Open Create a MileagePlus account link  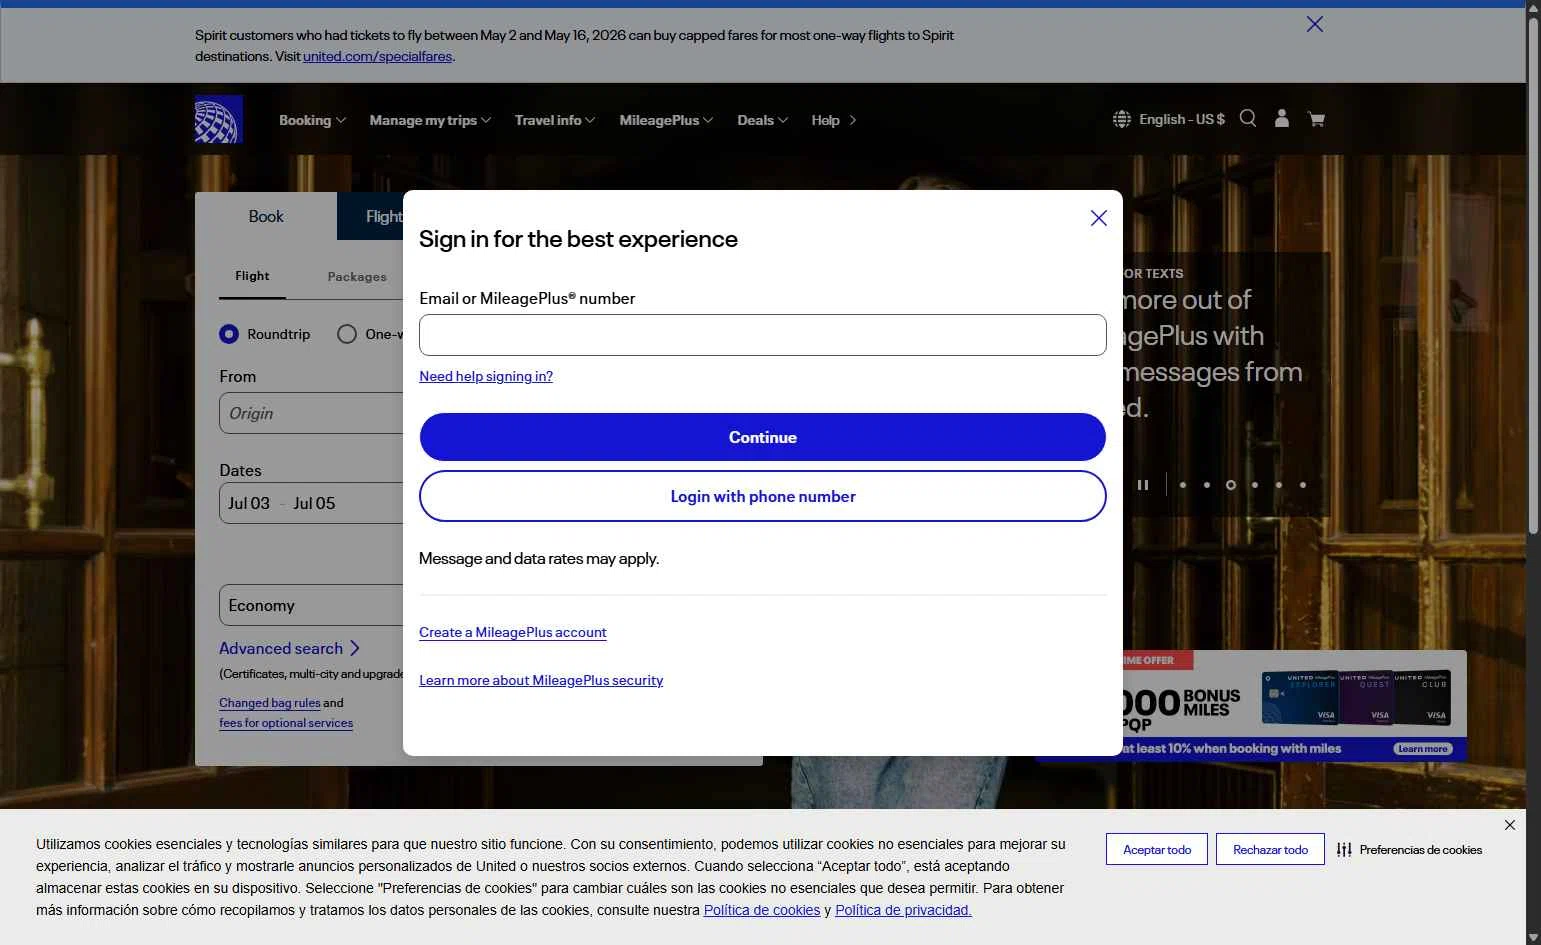click(513, 632)
